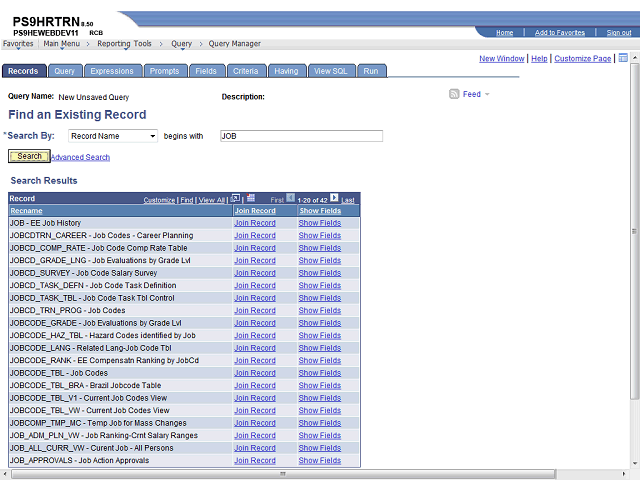This screenshot has width=640, height=480.
Task: Join Record for JOBCD_GRADE_LNG row
Action: click(x=255, y=260)
